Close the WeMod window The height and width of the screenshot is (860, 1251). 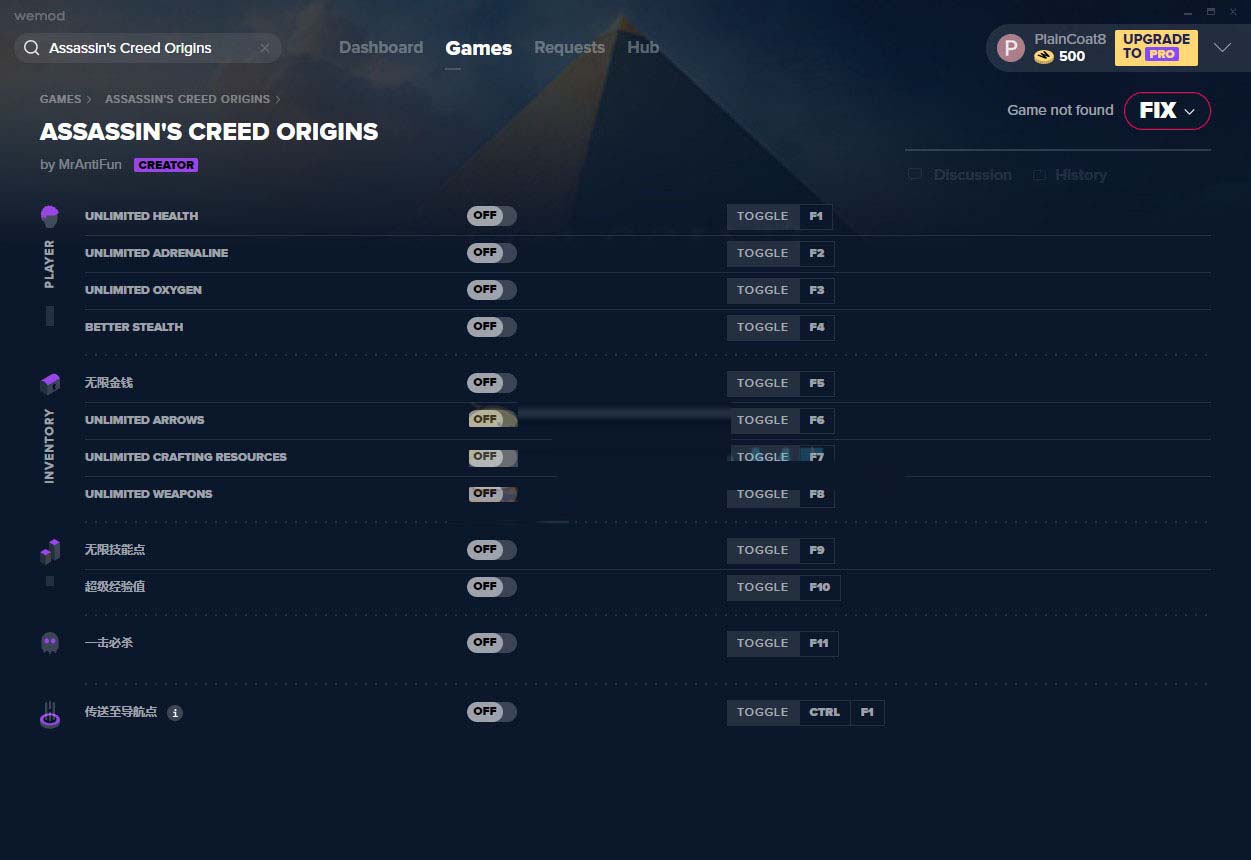pyautogui.click(x=1234, y=13)
